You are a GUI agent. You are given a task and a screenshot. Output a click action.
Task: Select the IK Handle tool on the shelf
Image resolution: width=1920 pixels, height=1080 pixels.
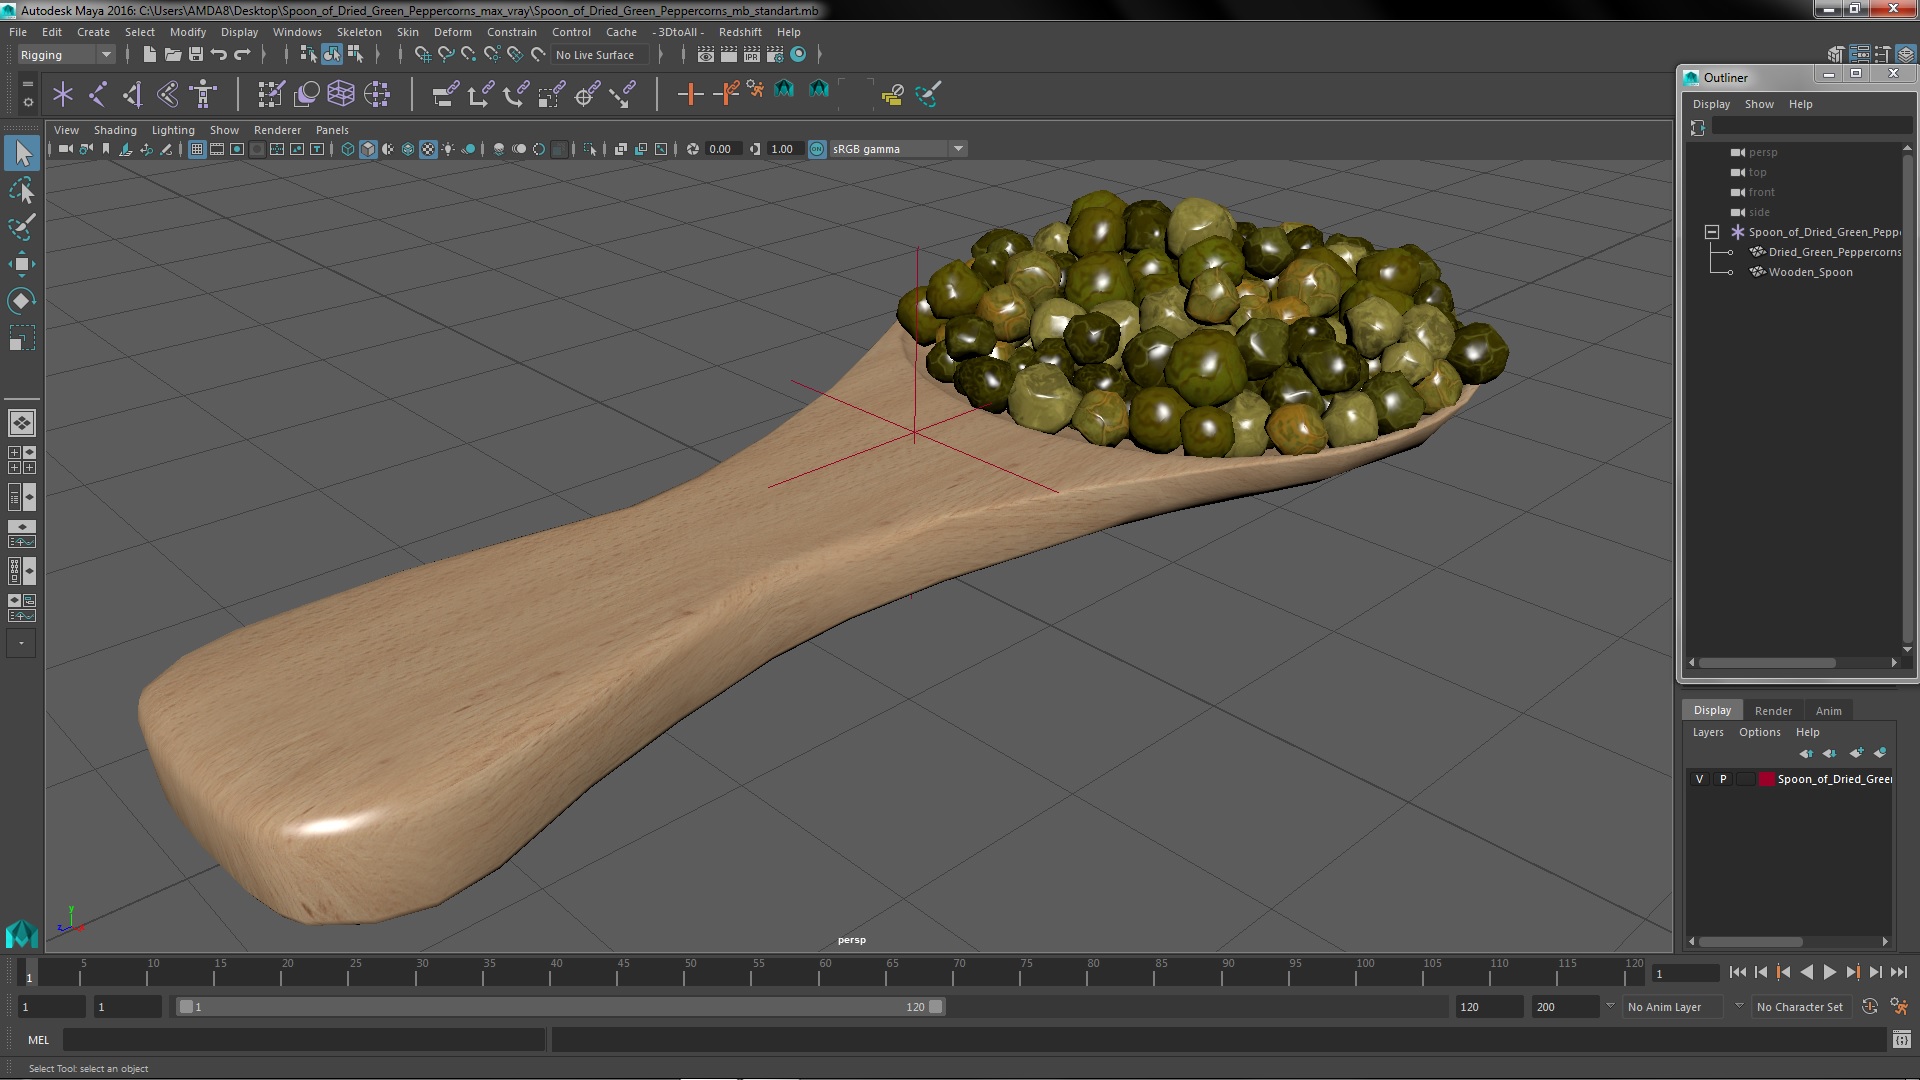coord(133,95)
